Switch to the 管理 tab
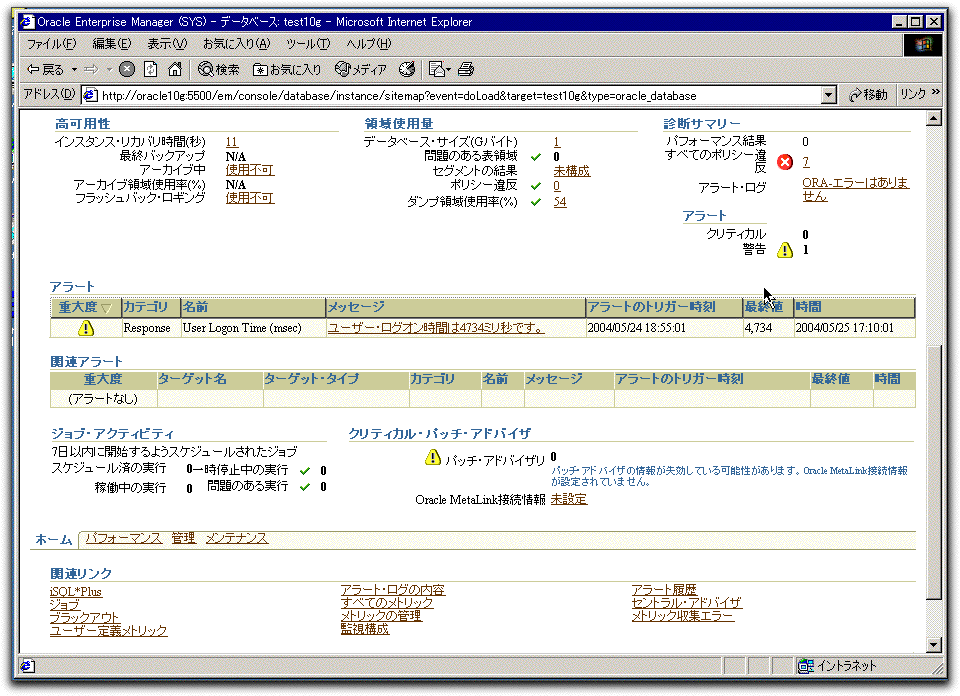Screen dimensions: 960x696 (184, 538)
